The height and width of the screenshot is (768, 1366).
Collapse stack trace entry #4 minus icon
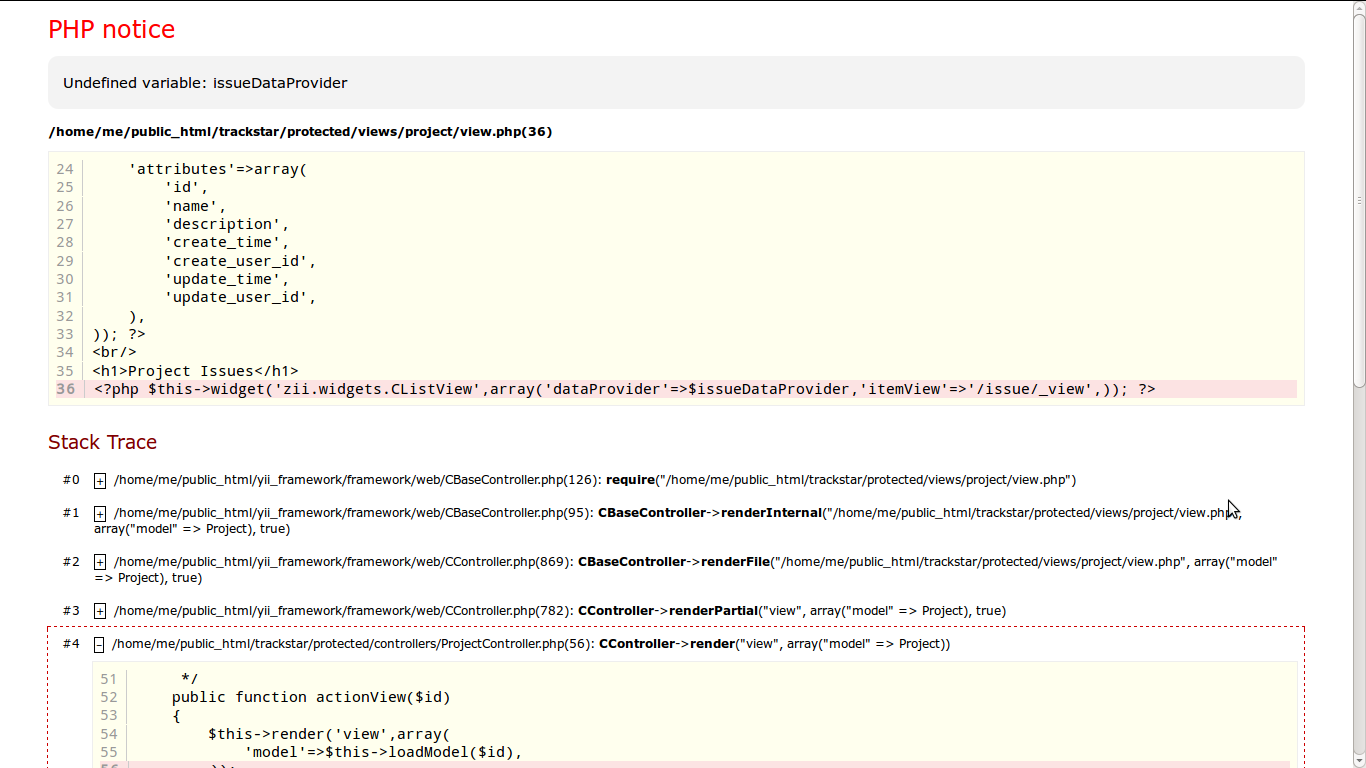point(99,645)
